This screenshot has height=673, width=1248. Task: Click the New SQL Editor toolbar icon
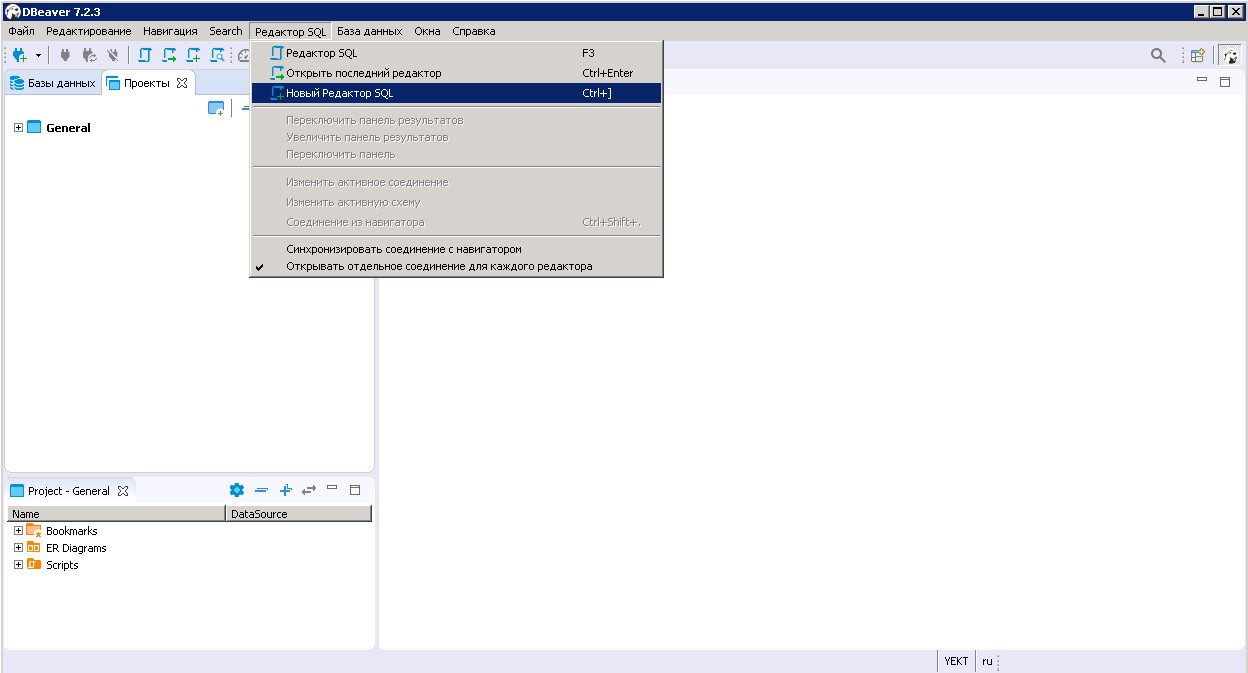(x=193, y=56)
